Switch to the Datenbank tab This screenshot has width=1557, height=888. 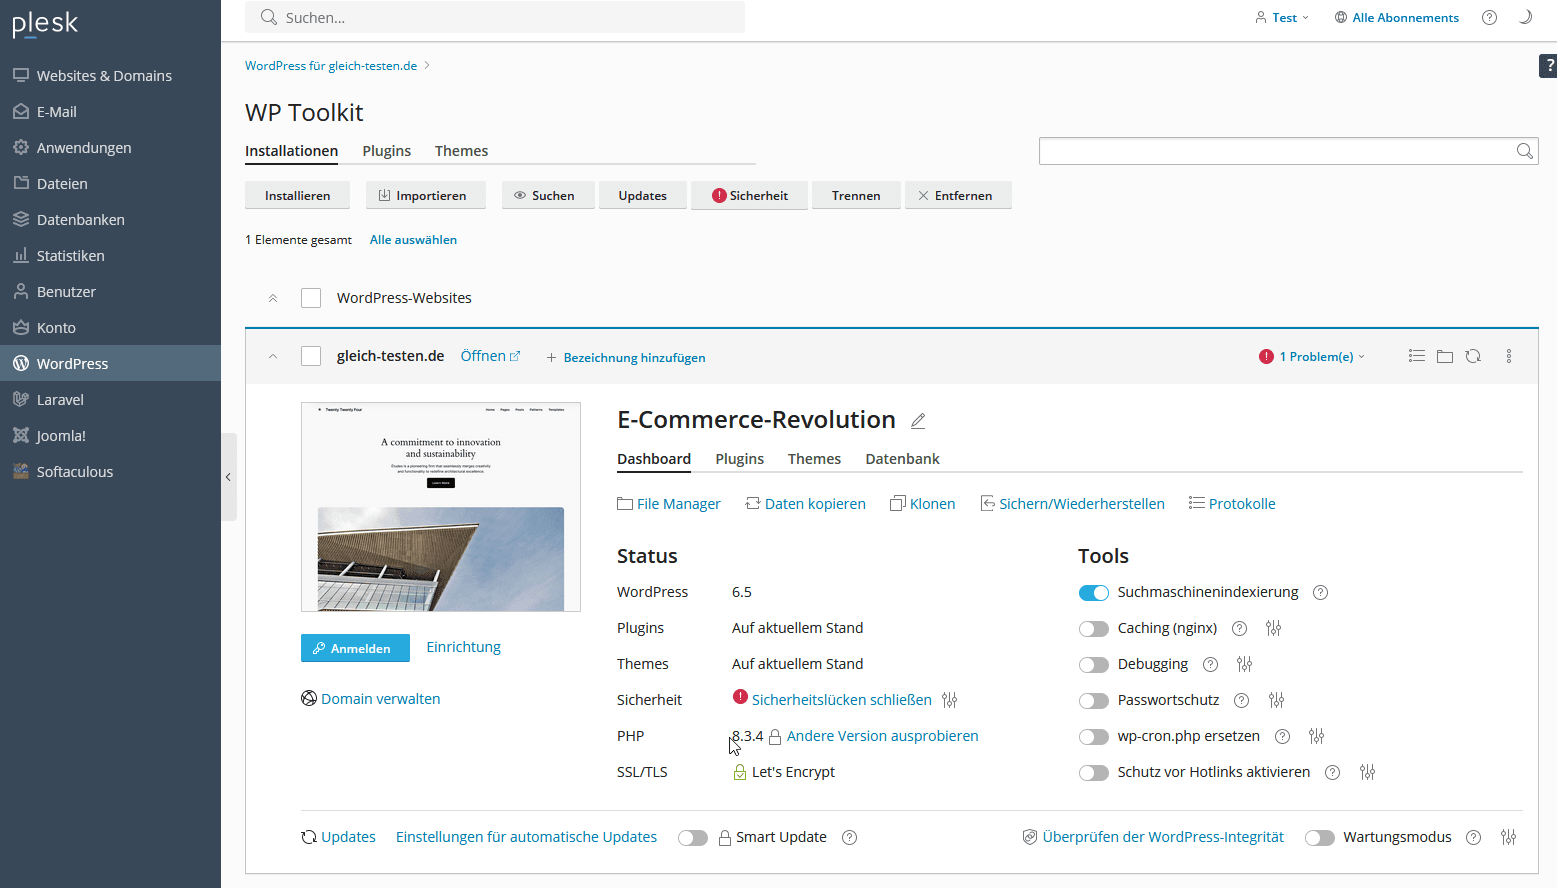pos(902,459)
